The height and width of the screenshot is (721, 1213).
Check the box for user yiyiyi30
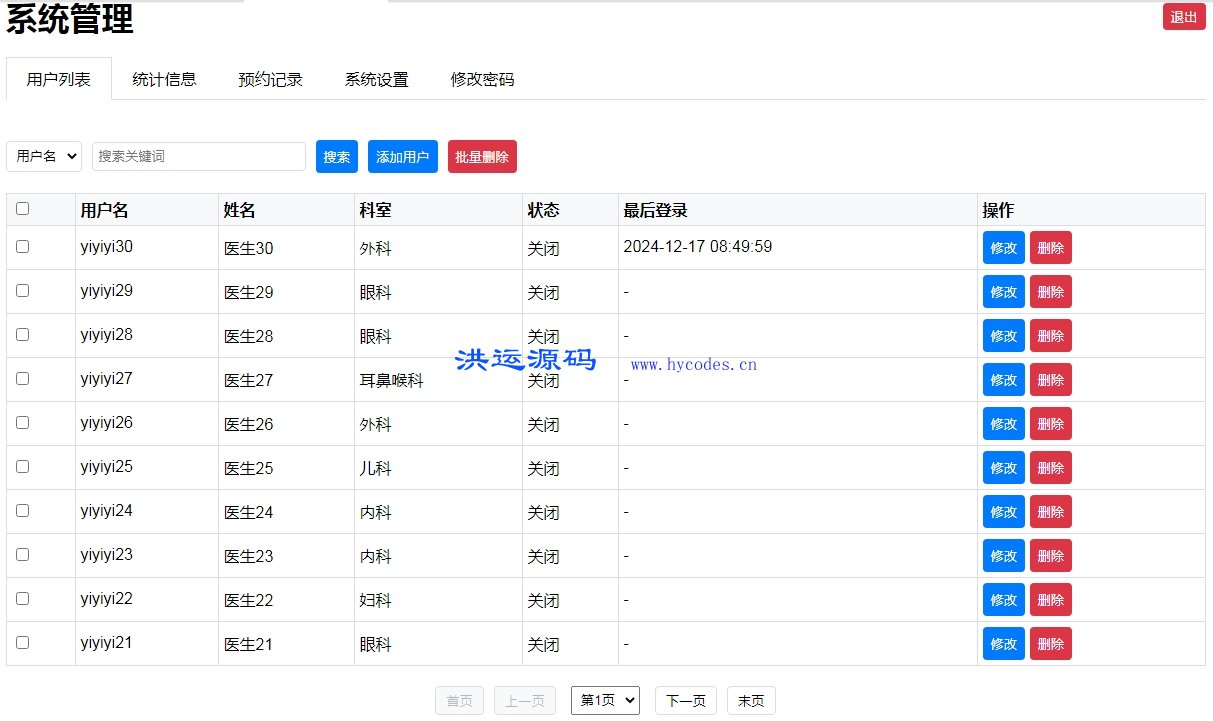click(22, 246)
